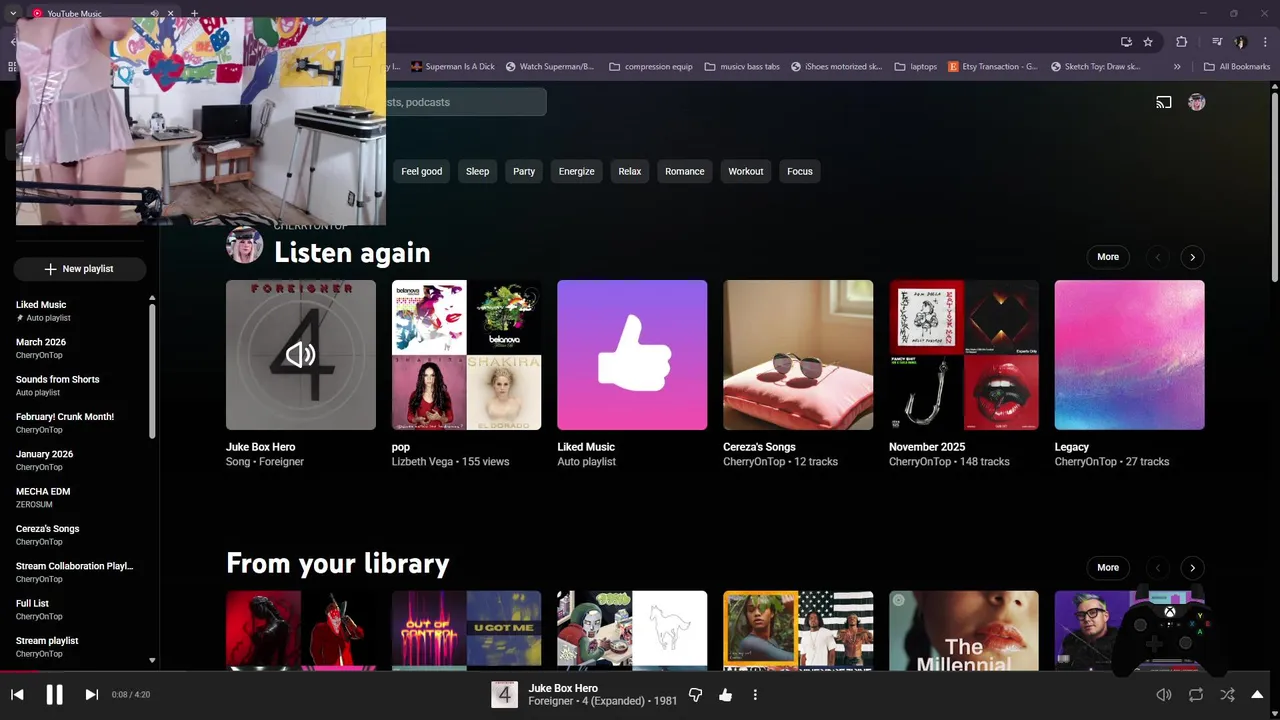The width and height of the screenshot is (1280, 720).
Task: Click the Chrome profile avatar
Action: click(1241, 42)
